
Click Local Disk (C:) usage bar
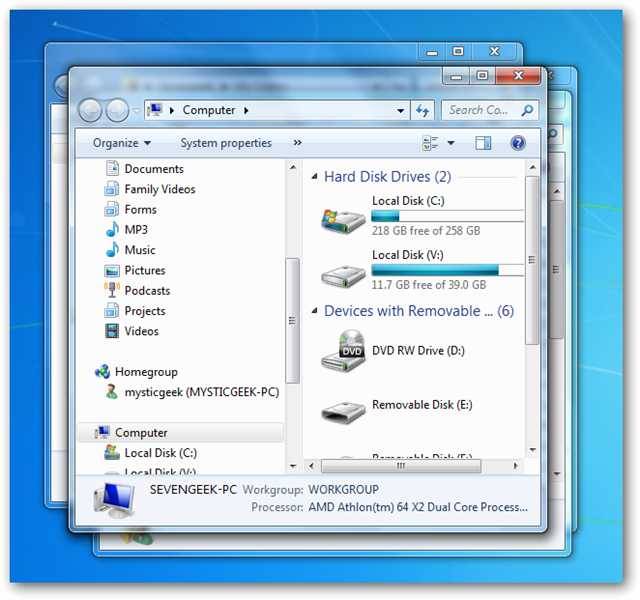pos(447,216)
